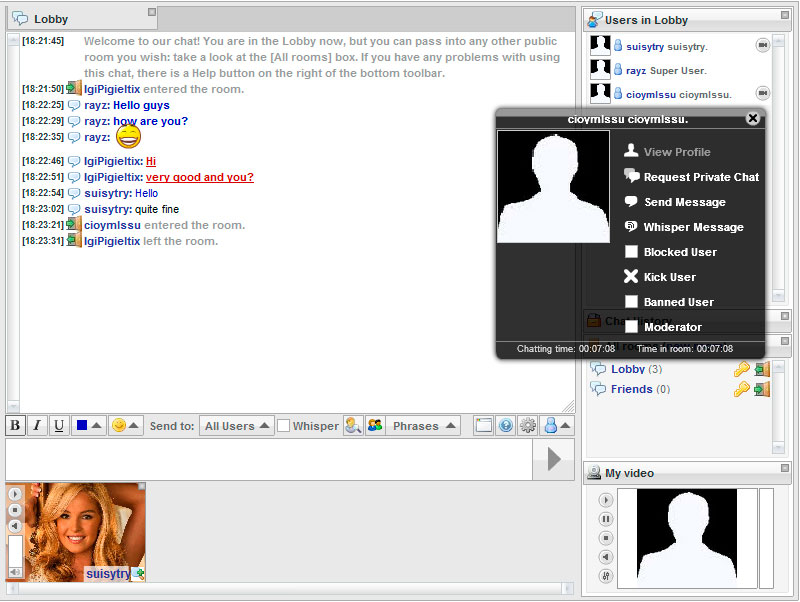Click camera icon next to suisytry
The width and height of the screenshot is (800, 602).
pos(762,45)
